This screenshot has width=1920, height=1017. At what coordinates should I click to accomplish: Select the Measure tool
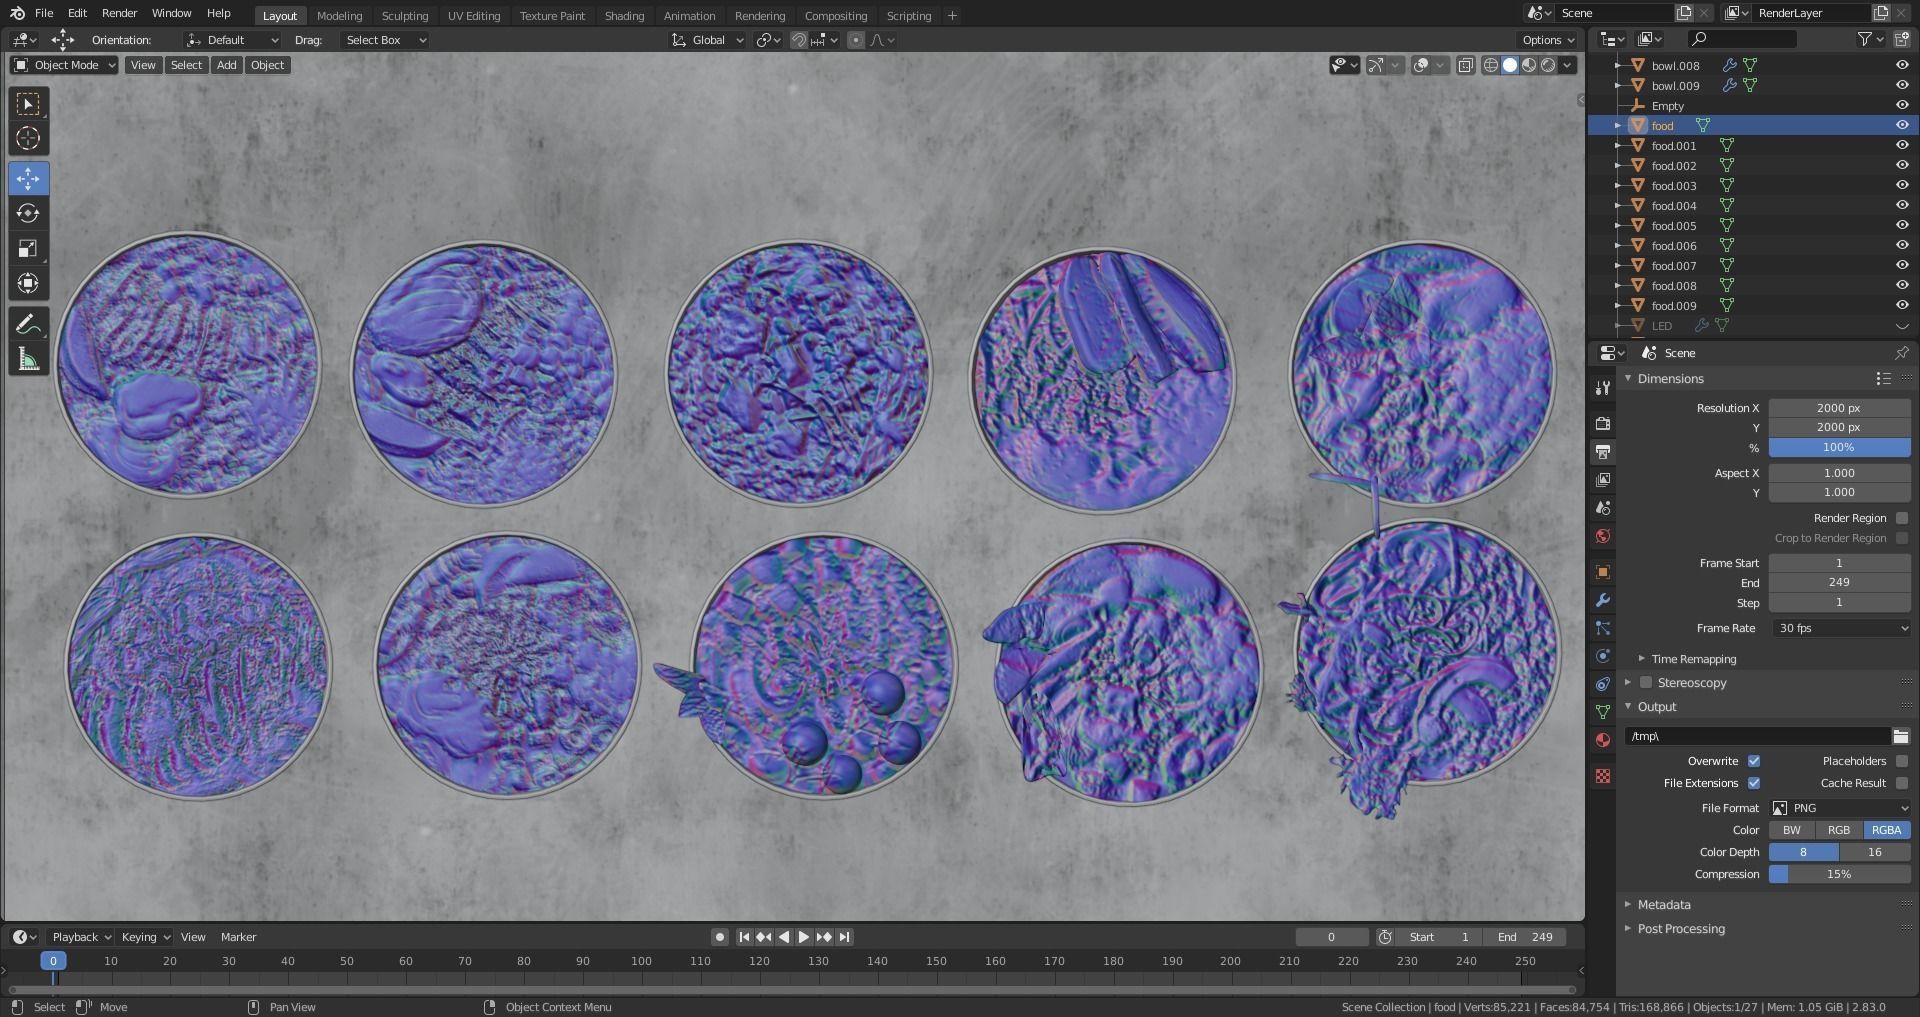click(x=28, y=359)
